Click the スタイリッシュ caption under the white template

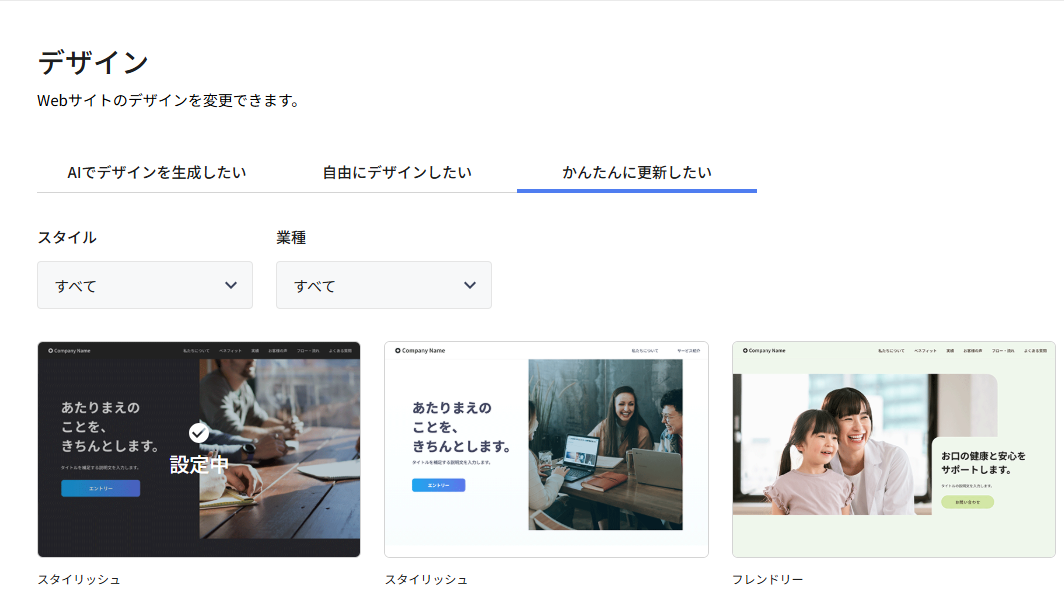click(426, 579)
